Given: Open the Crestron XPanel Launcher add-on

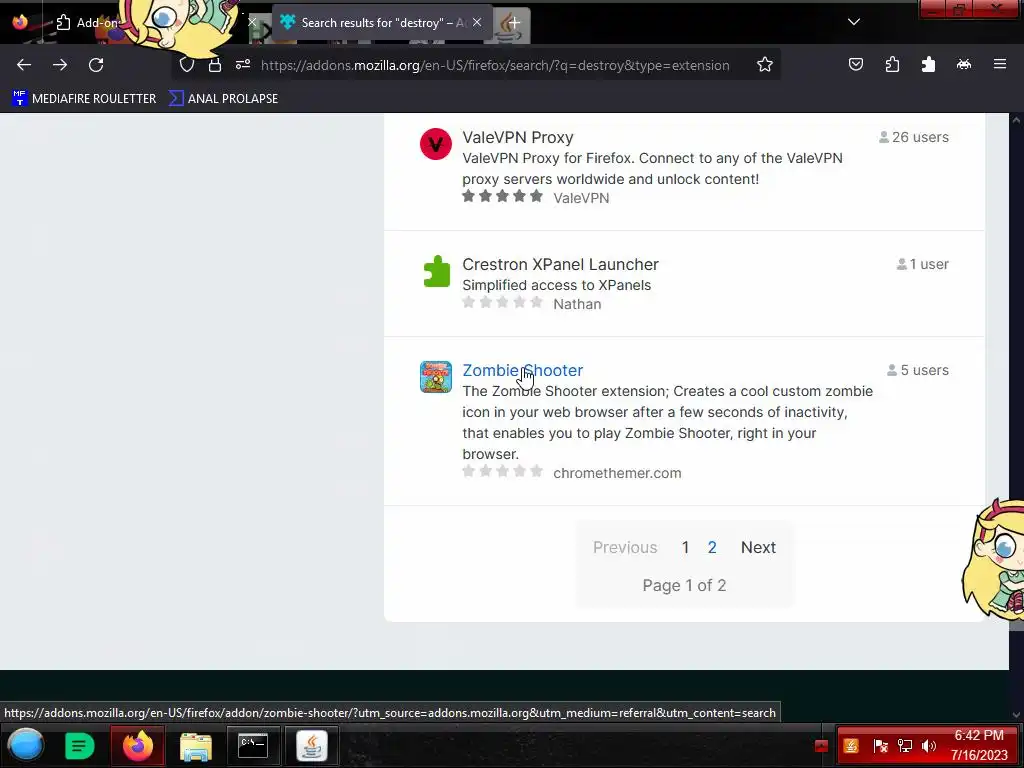Looking at the screenshot, I should (560, 264).
